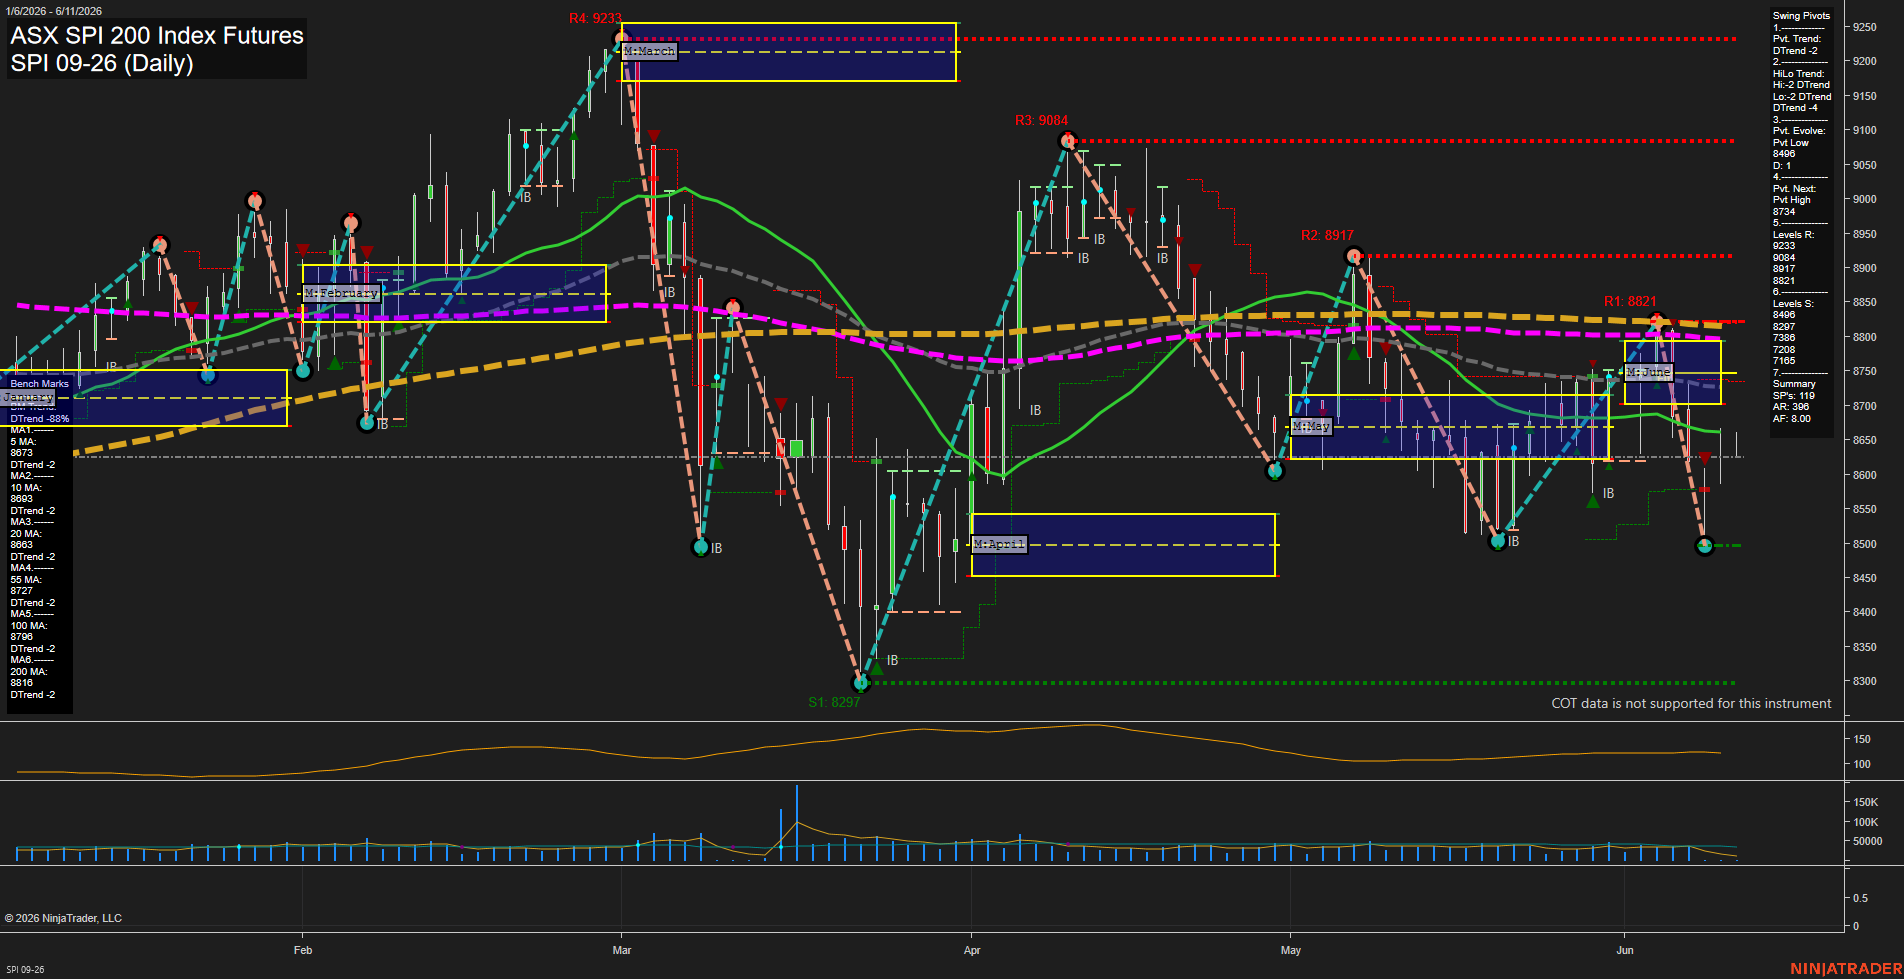Image resolution: width=1904 pixels, height=979 pixels.
Task: Click the Pvt. Trend: entry
Action: 1797,39
